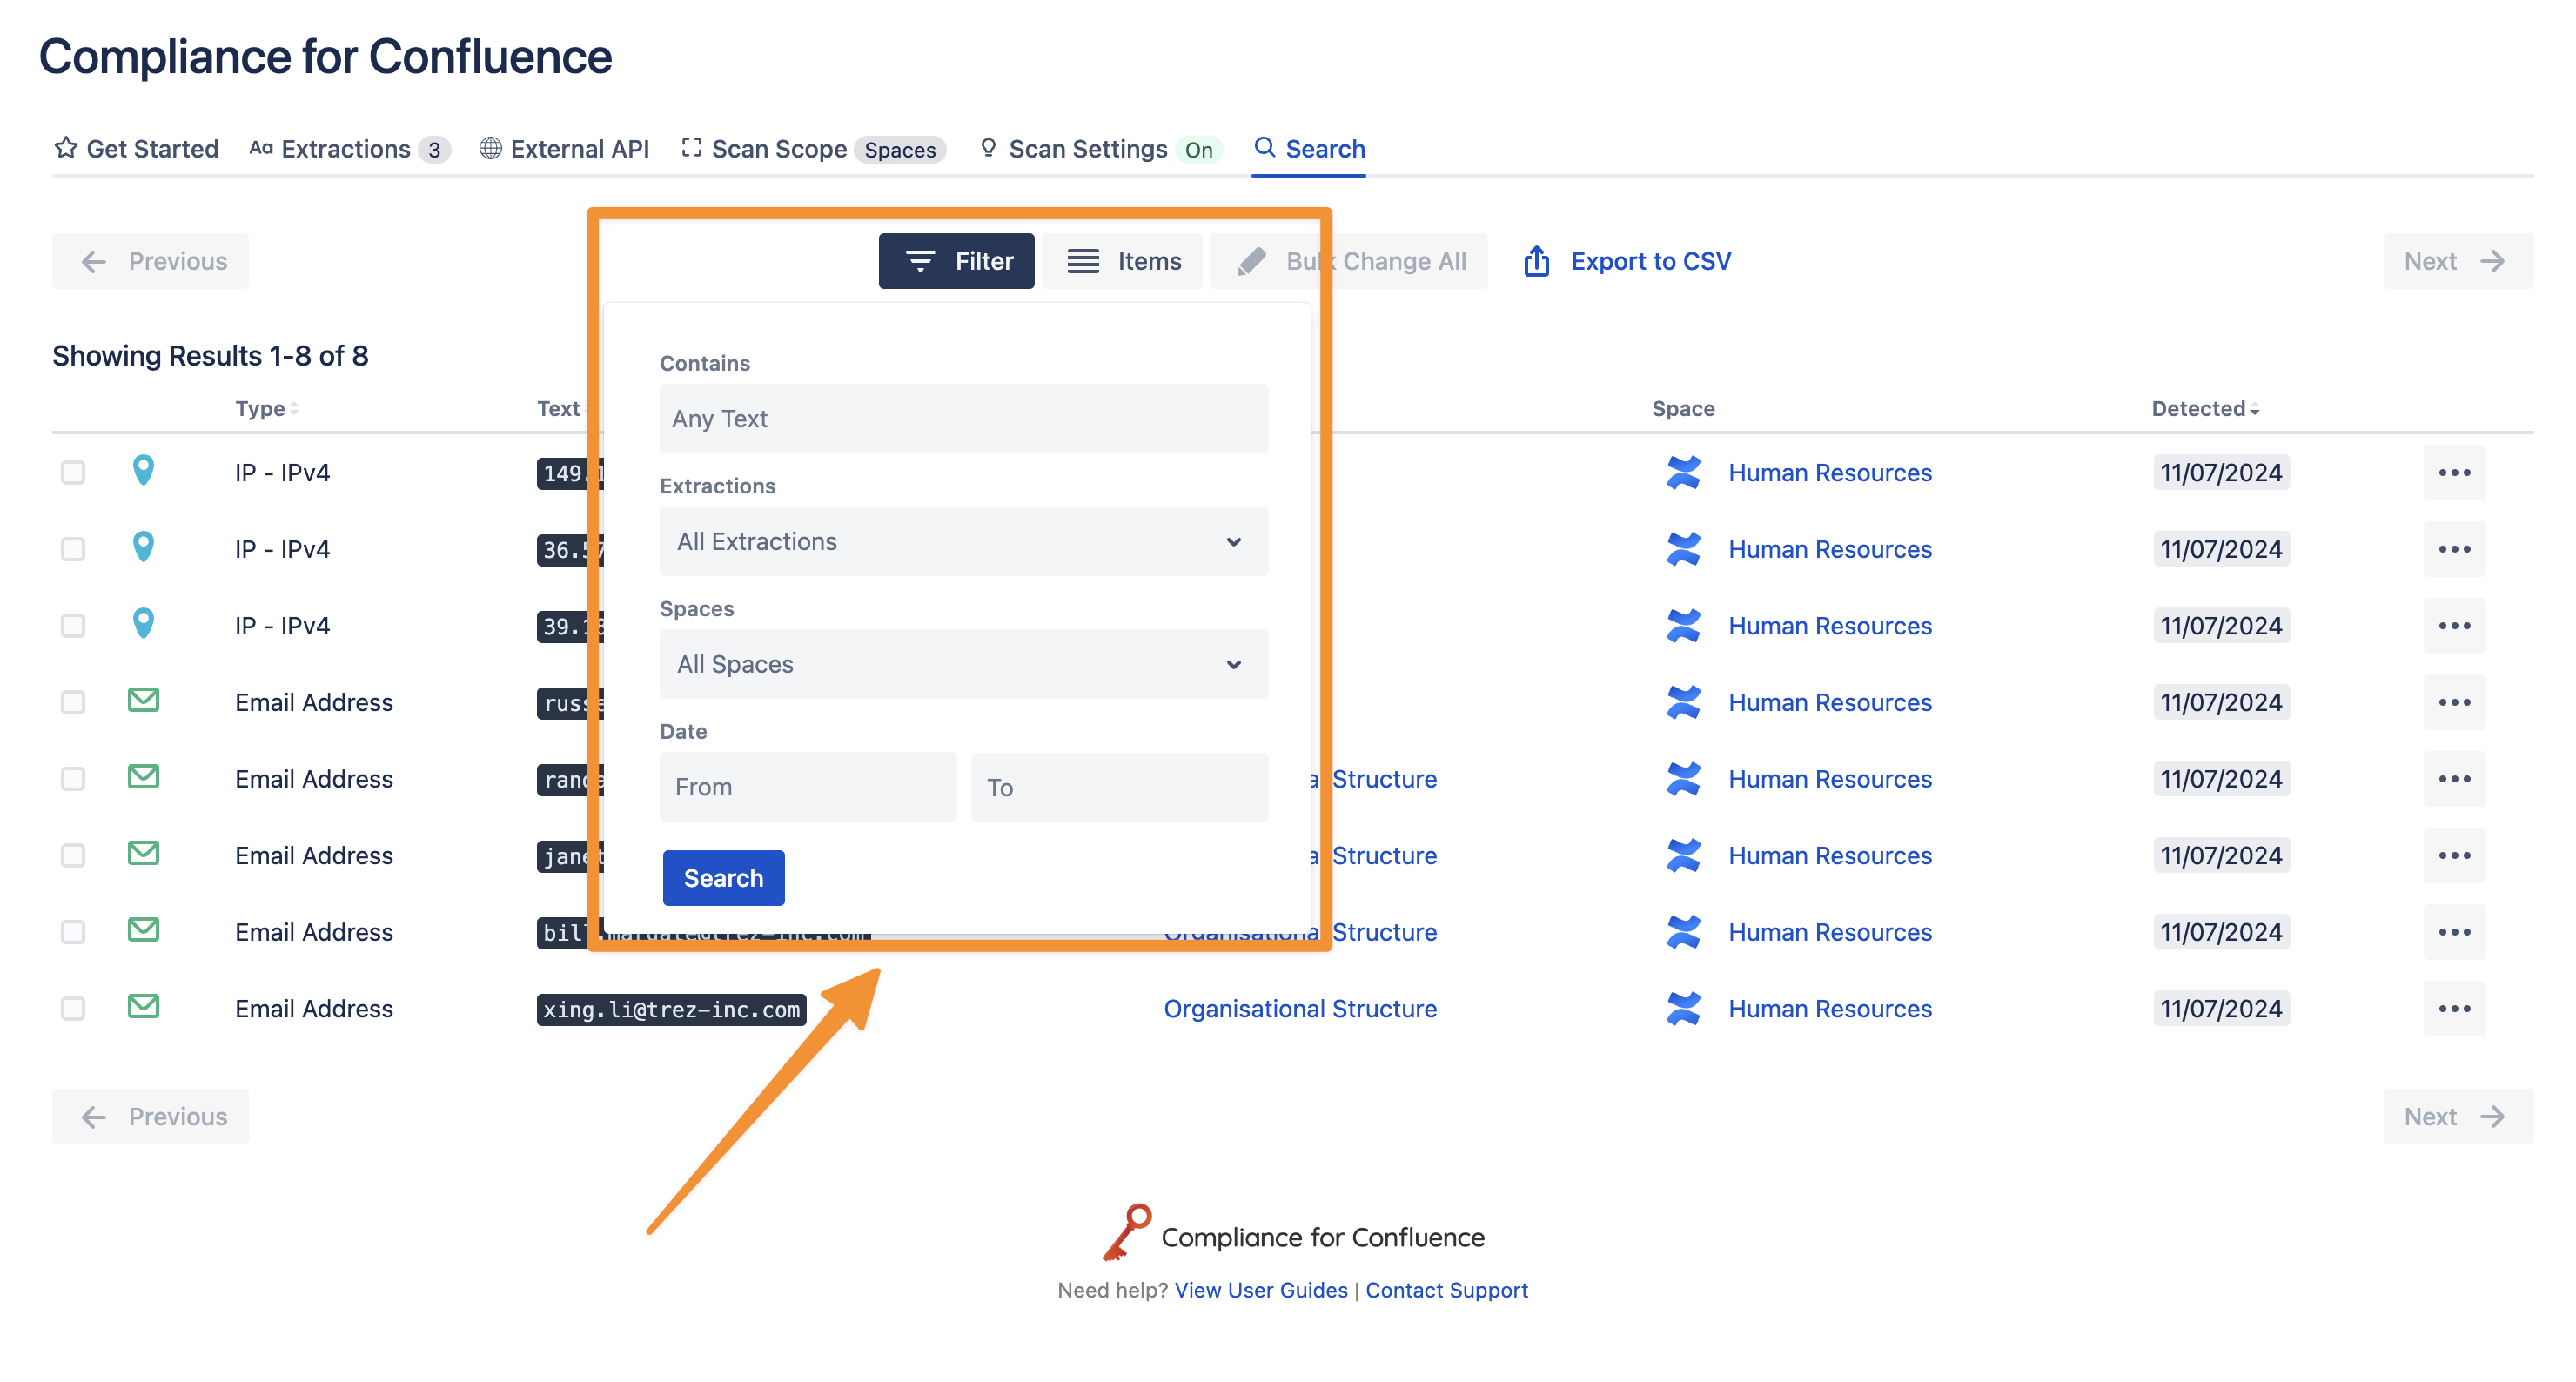Screen dimensions: 2576x1382
Task: Click the location pin icon of second IPv4 row
Action: coord(143,548)
